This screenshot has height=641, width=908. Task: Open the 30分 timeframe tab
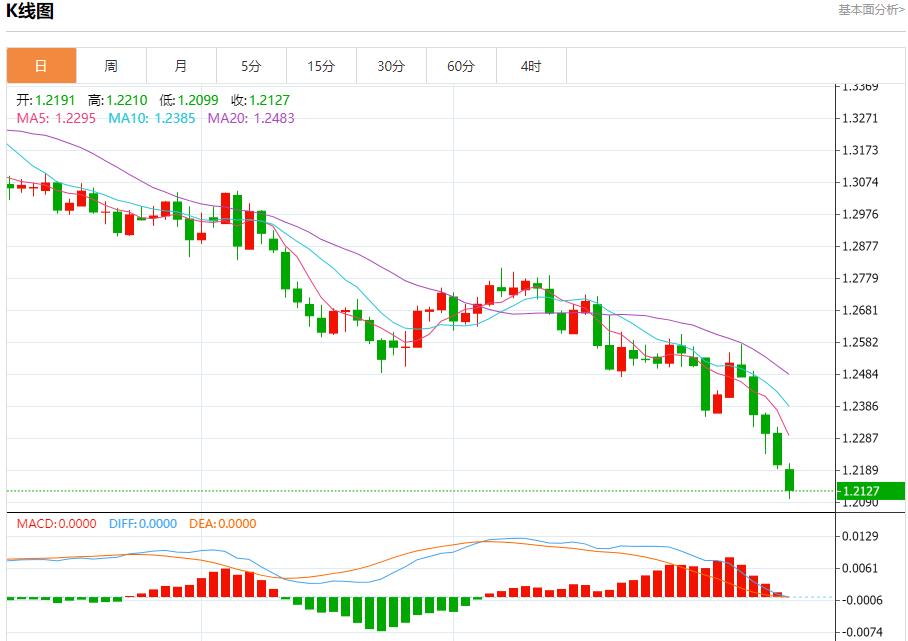(391, 65)
